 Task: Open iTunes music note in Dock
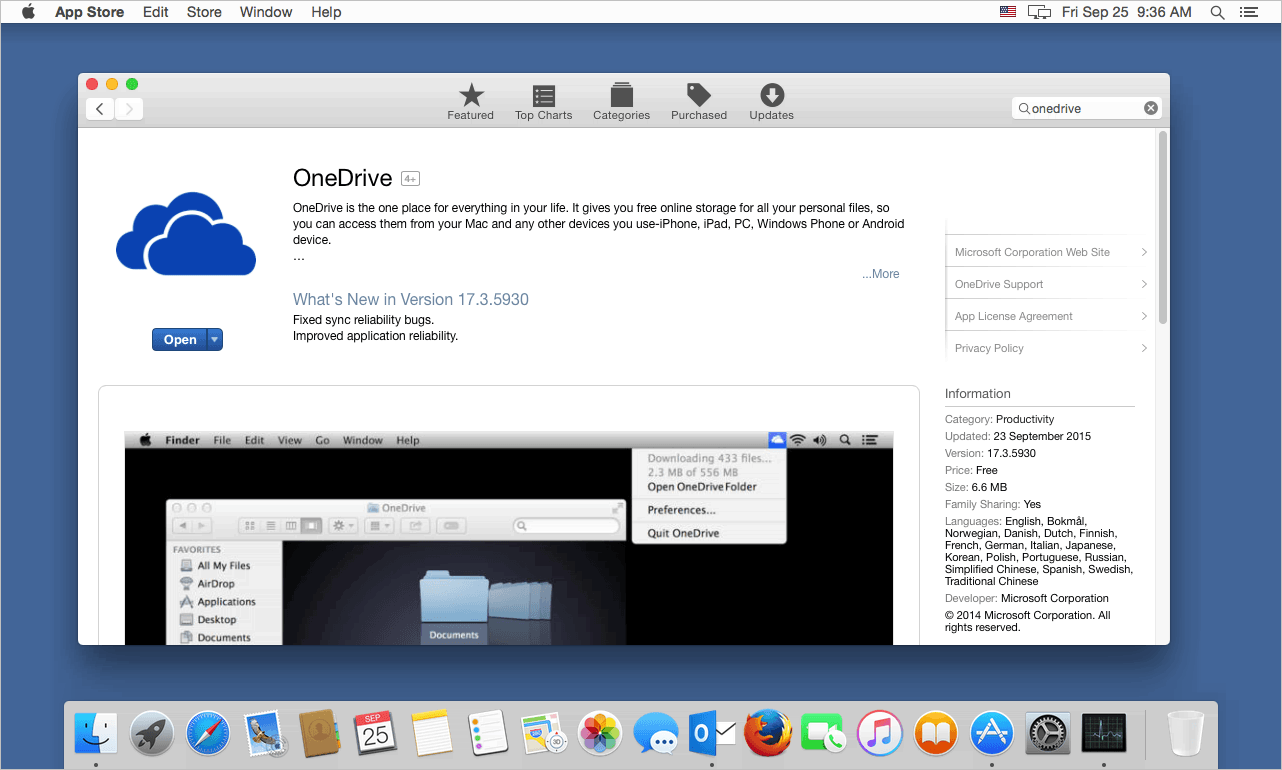pos(880,734)
